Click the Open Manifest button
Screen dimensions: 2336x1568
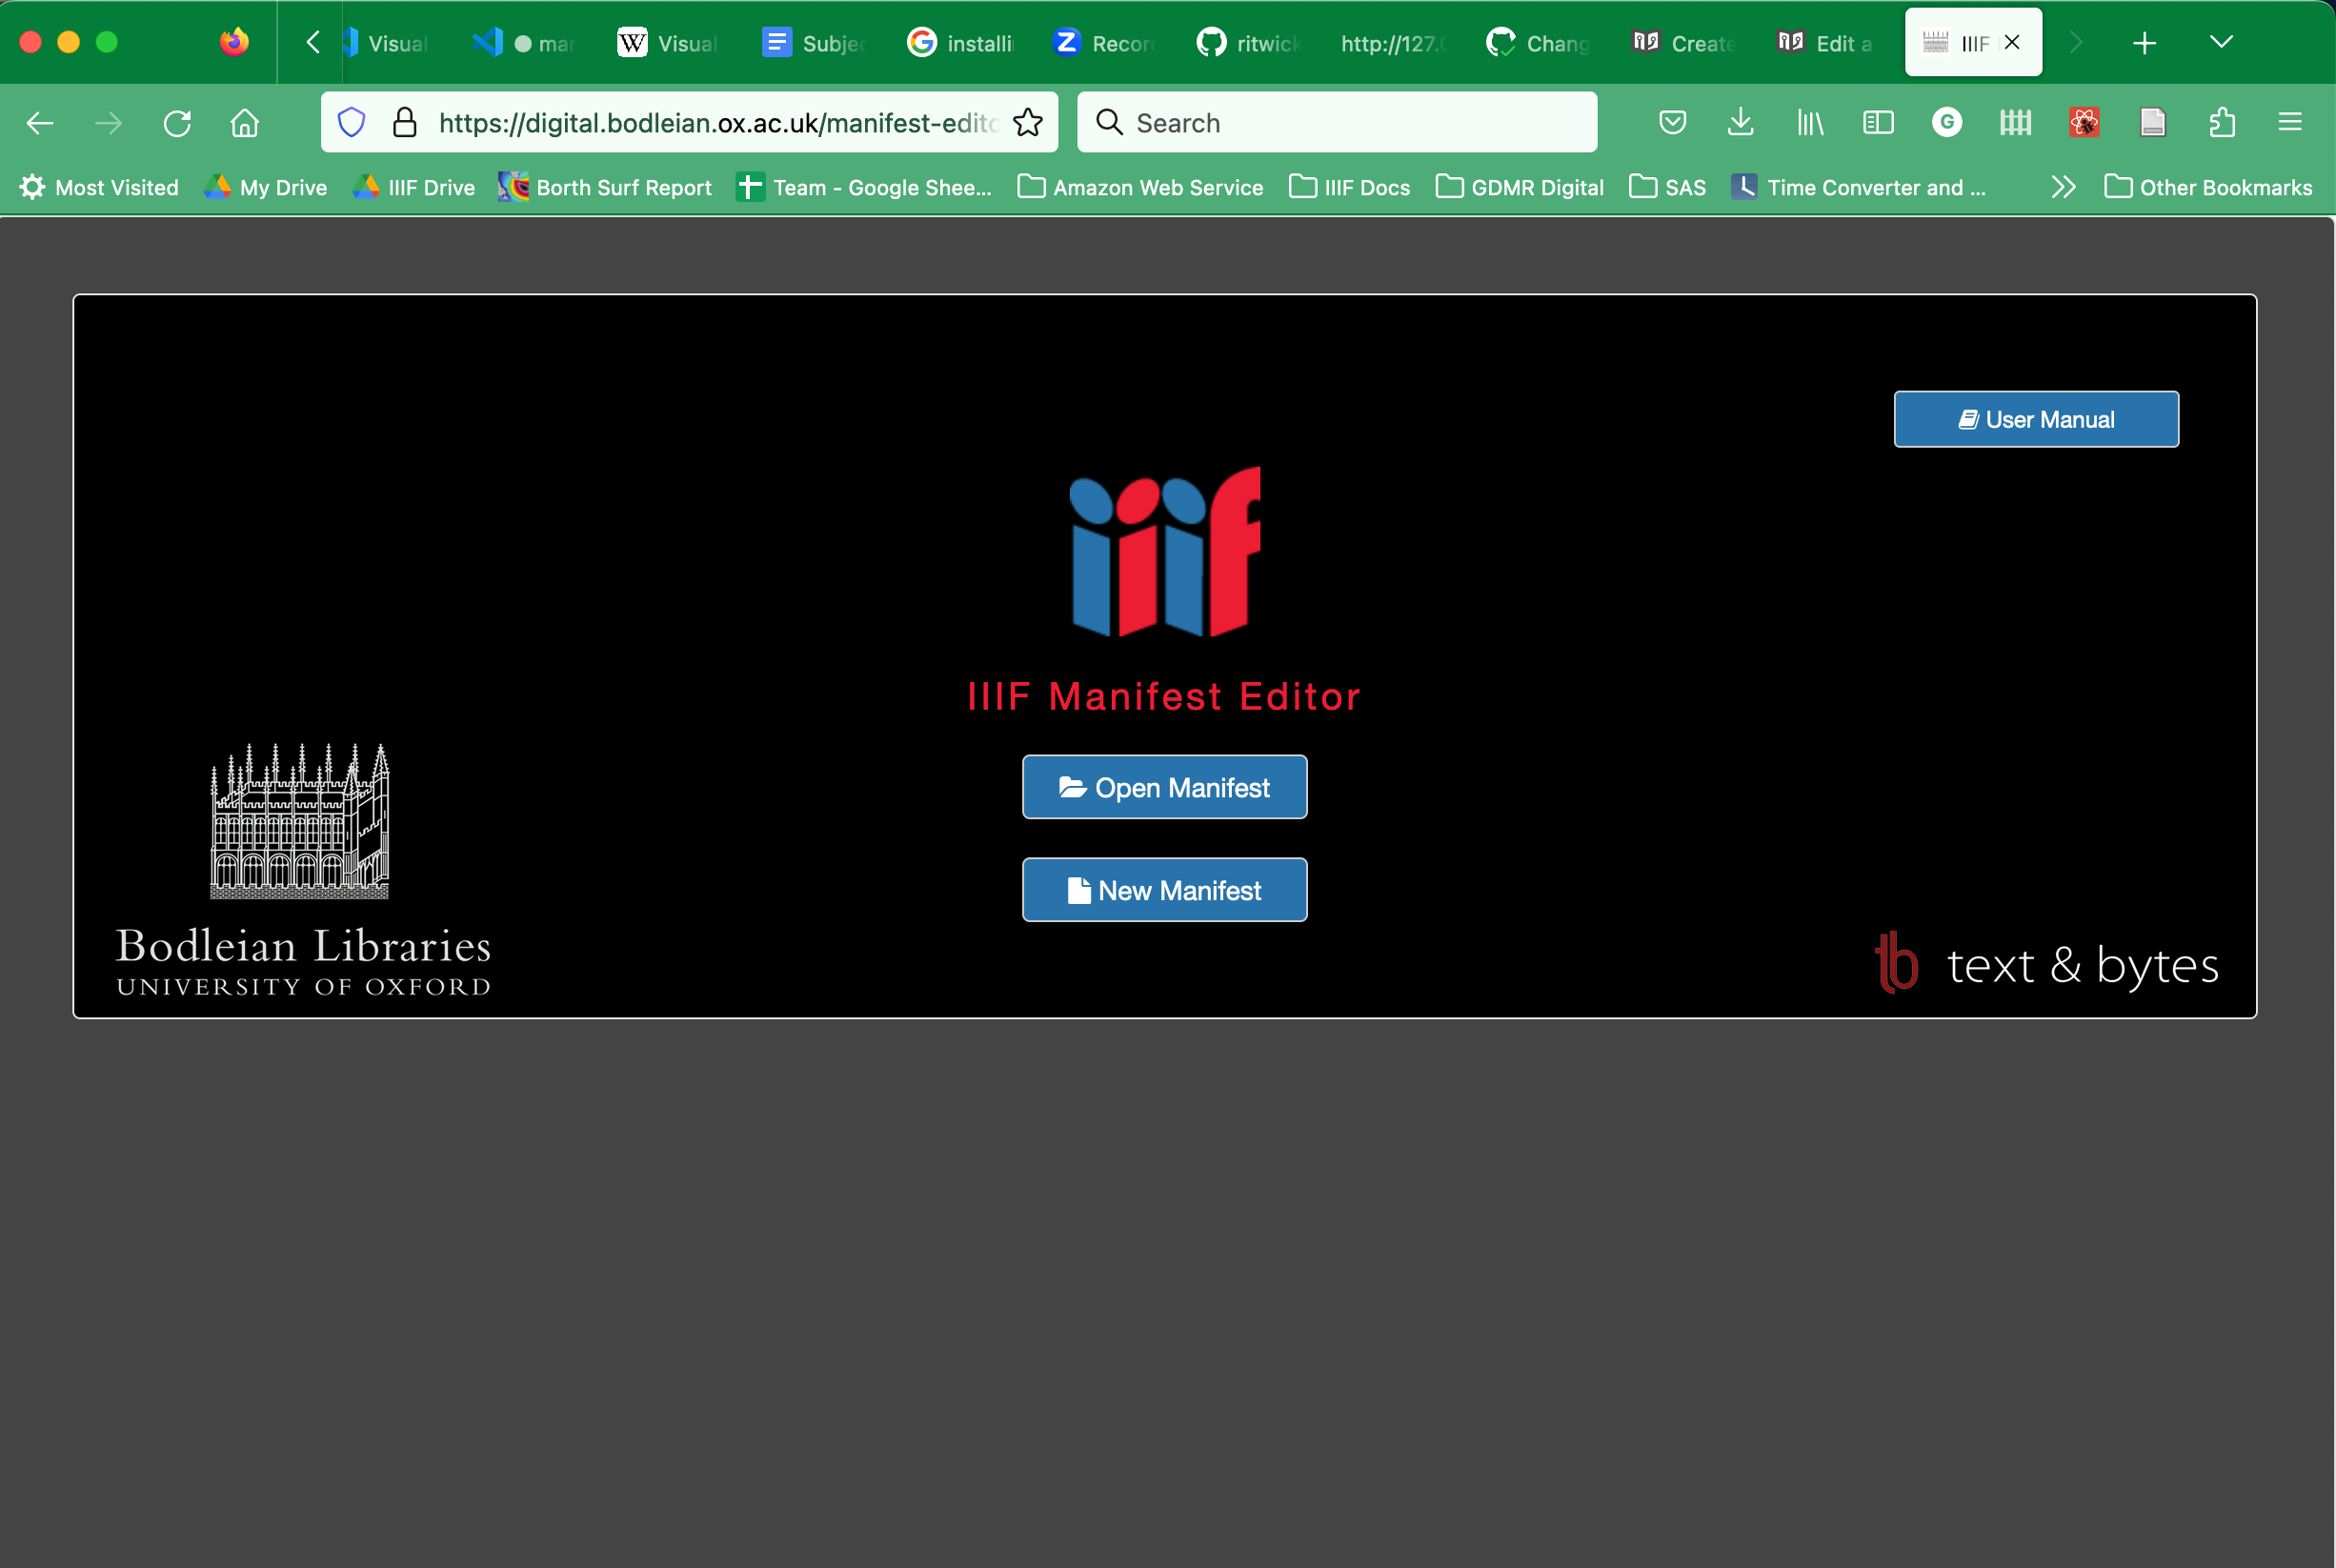coord(1164,787)
